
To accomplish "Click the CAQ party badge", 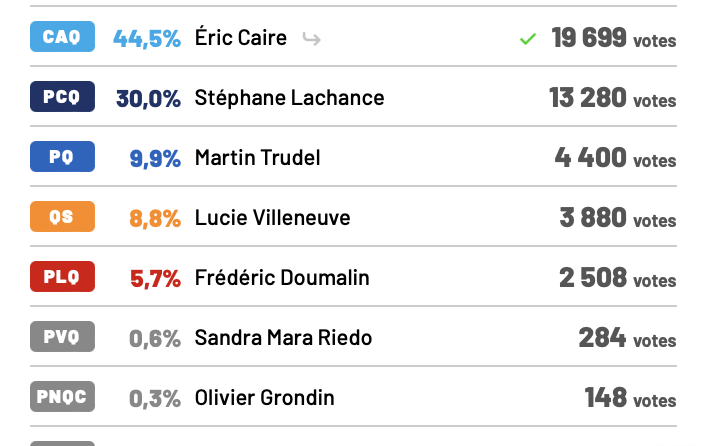I will (x=62, y=36).
